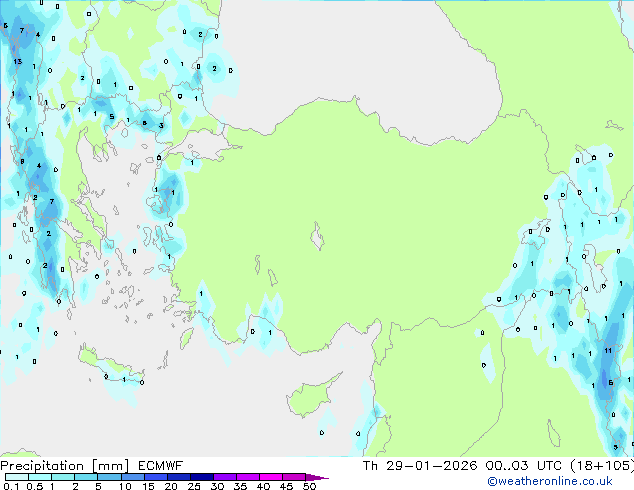
Task: Click the 'ECMWF' model label
Action: coord(161,466)
